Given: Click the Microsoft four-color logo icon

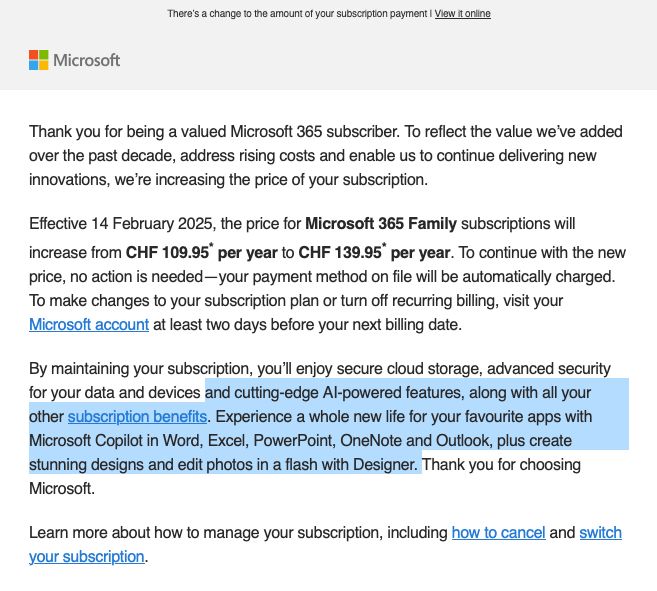Looking at the screenshot, I should (x=39, y=60).
